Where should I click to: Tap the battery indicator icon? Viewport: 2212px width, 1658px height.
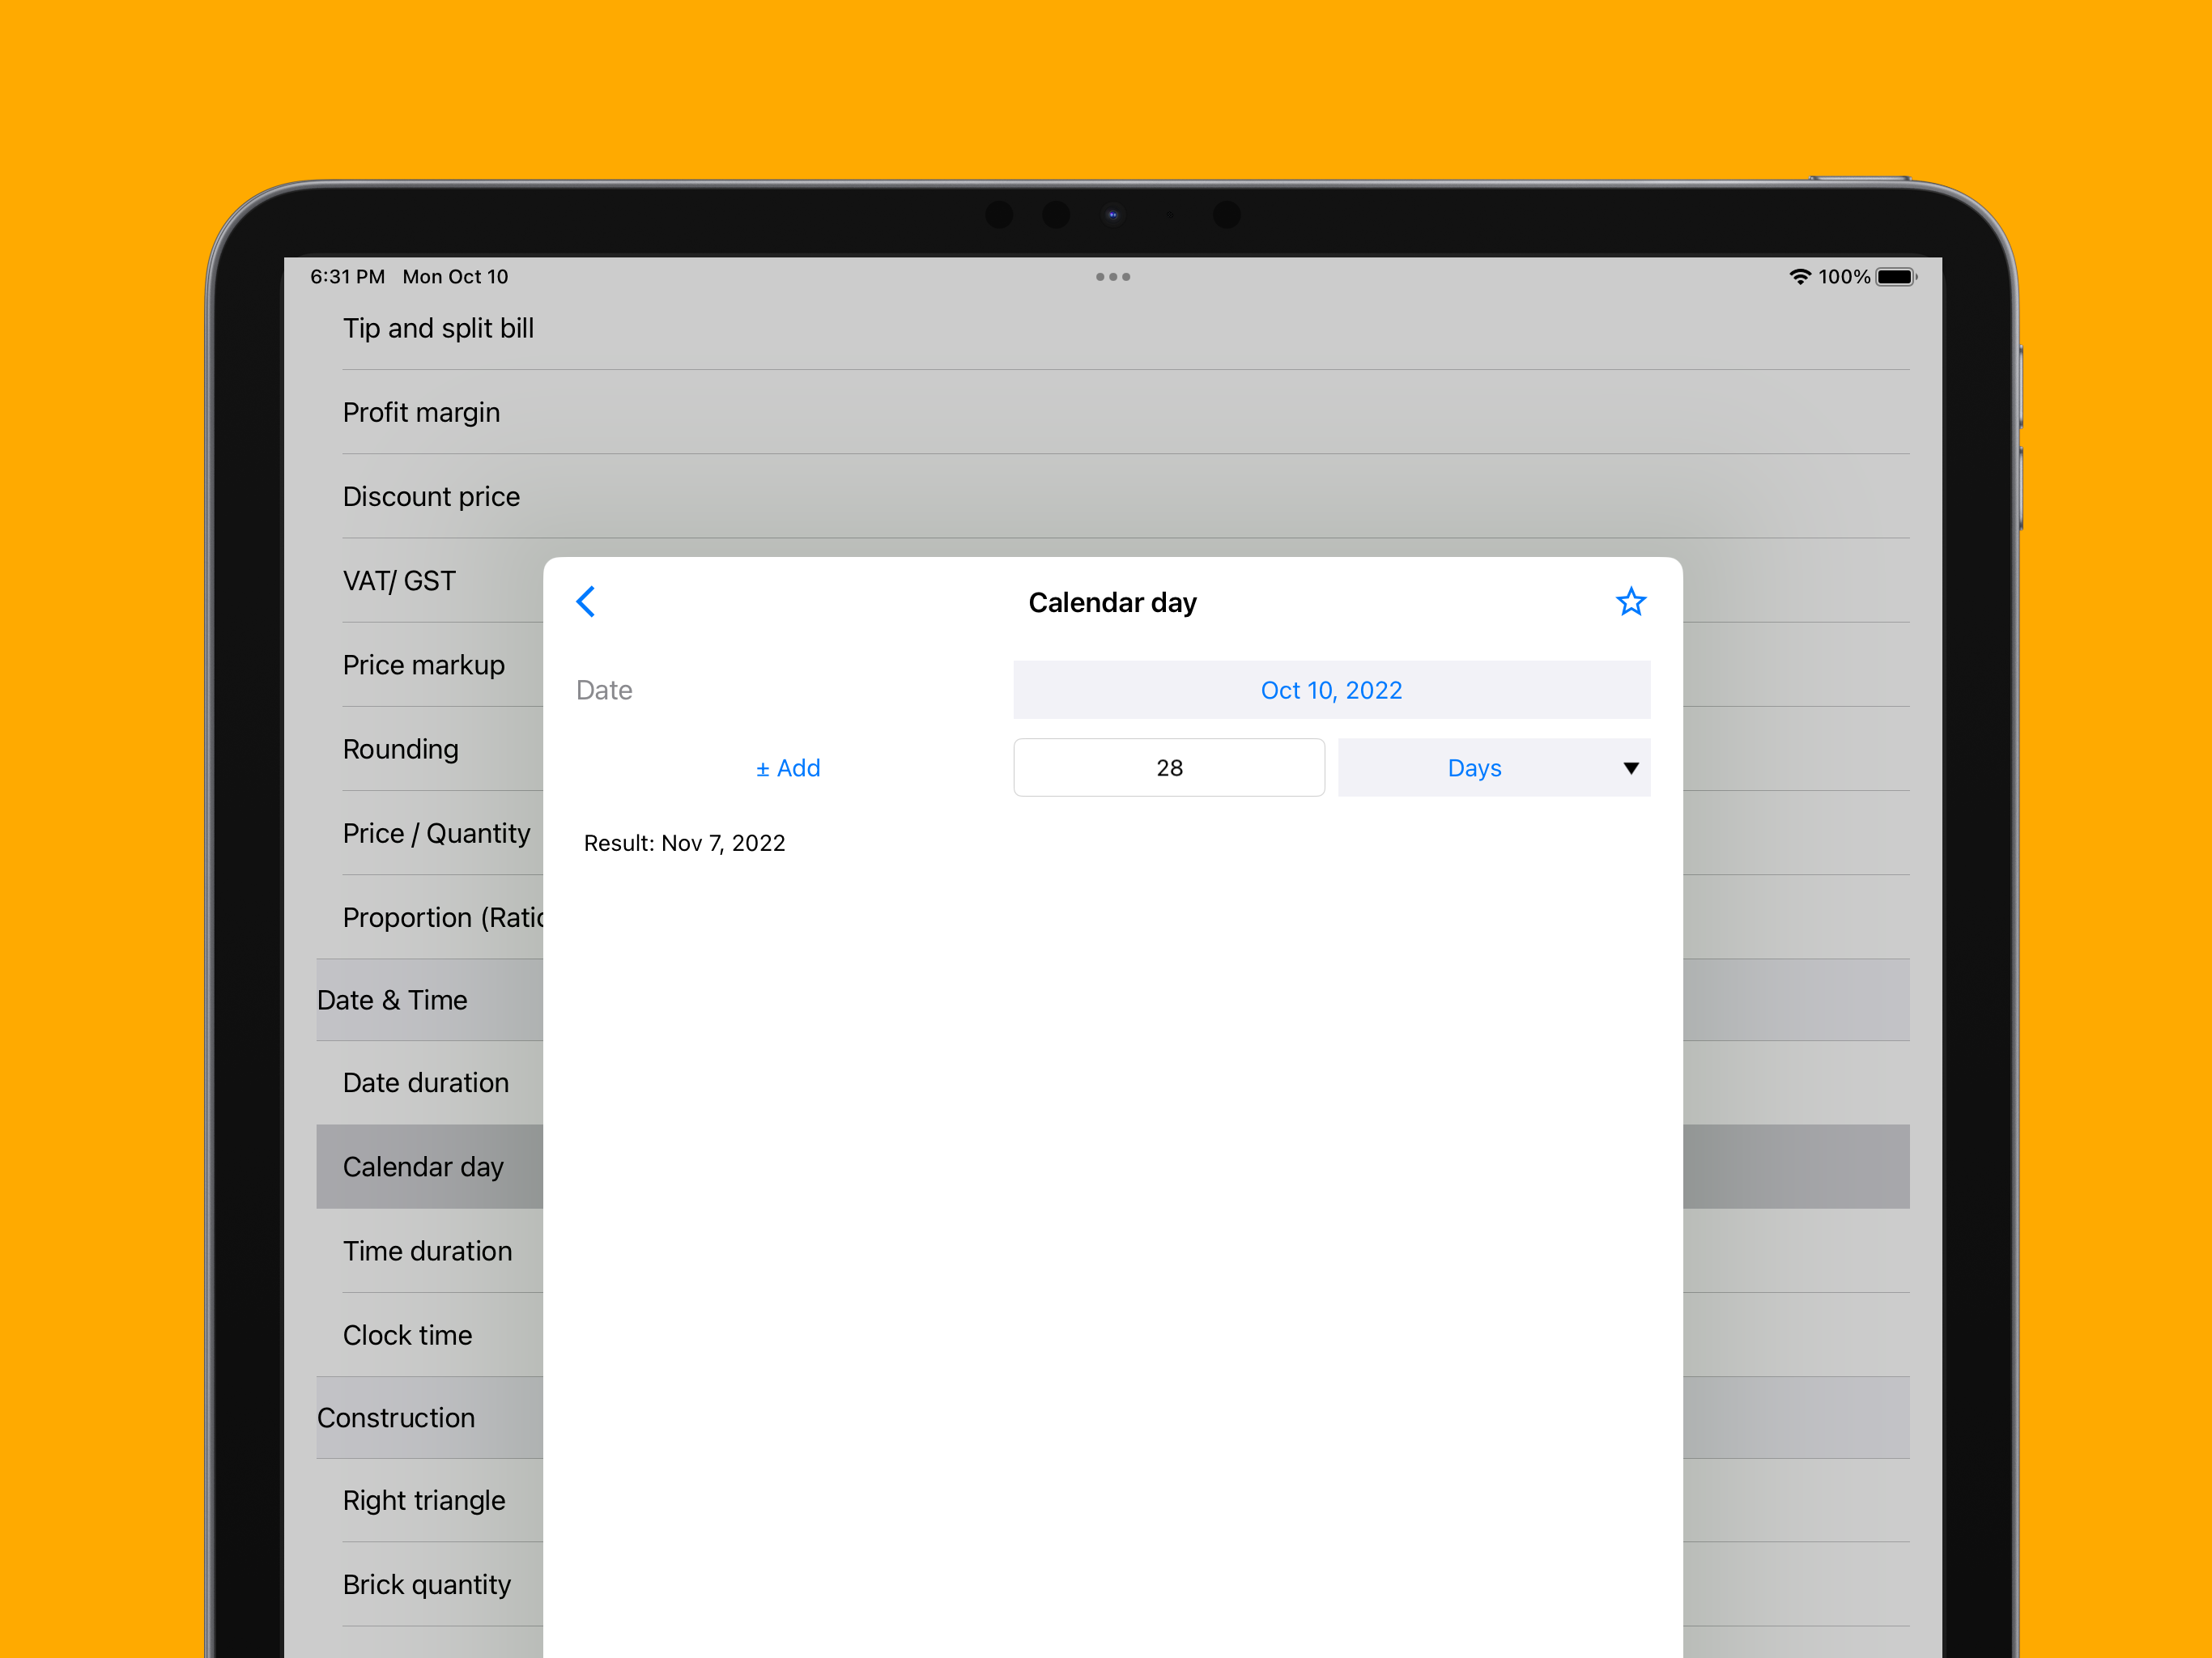1895,277
